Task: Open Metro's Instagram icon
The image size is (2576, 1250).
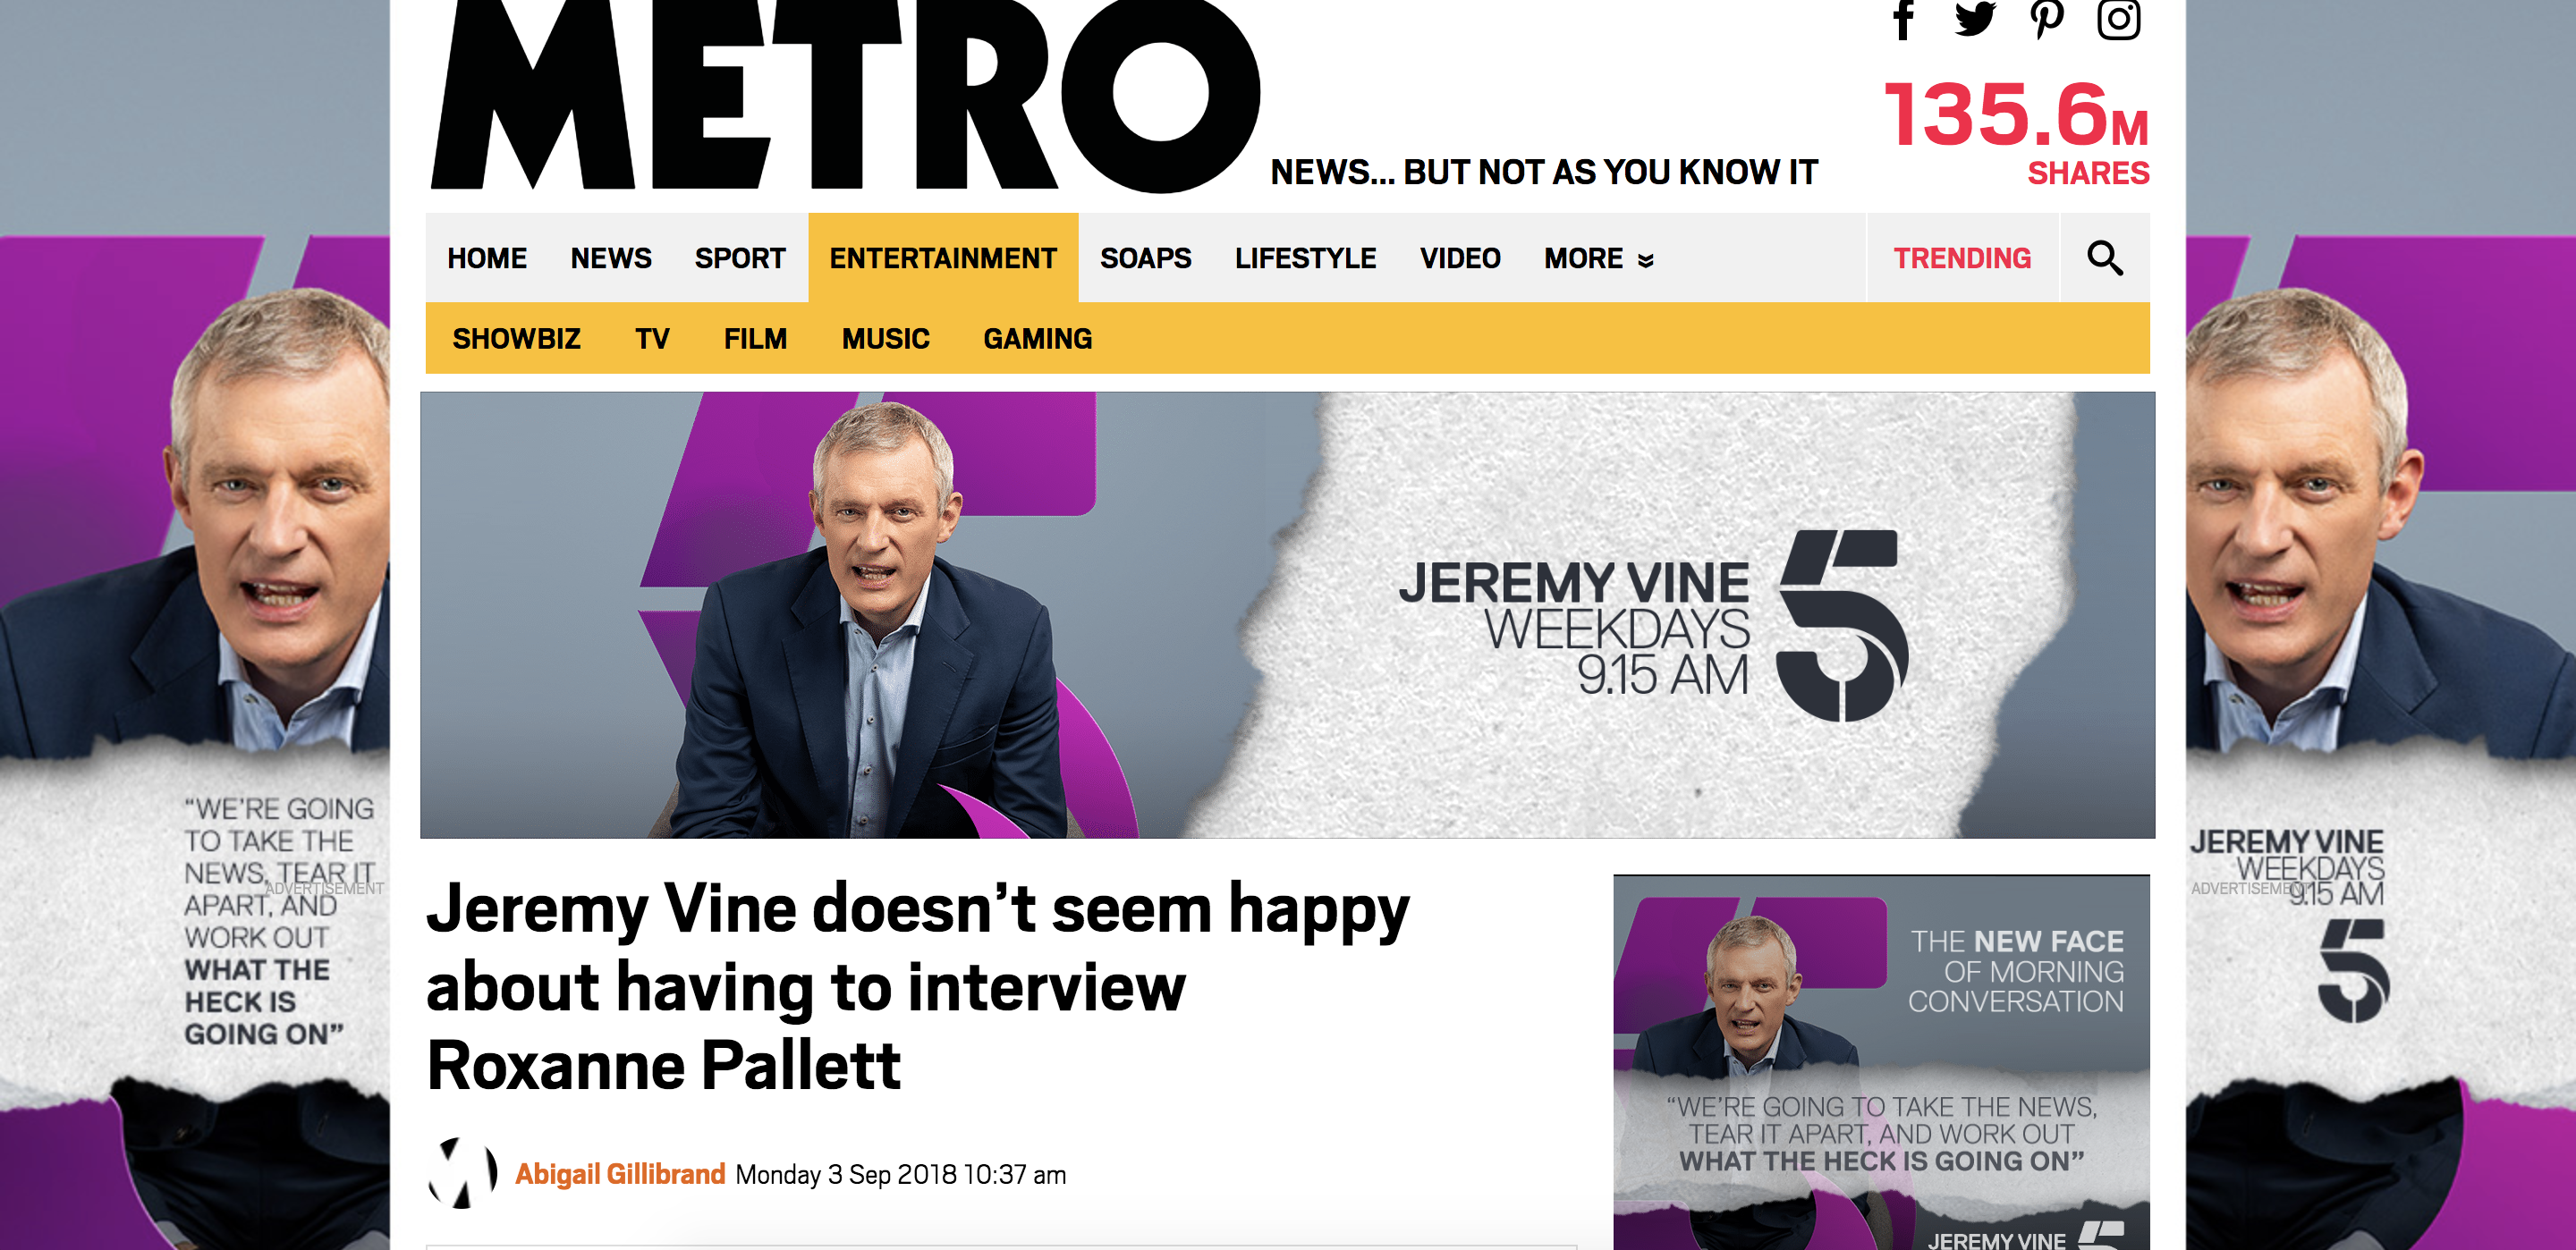Action: [2118, 19]
